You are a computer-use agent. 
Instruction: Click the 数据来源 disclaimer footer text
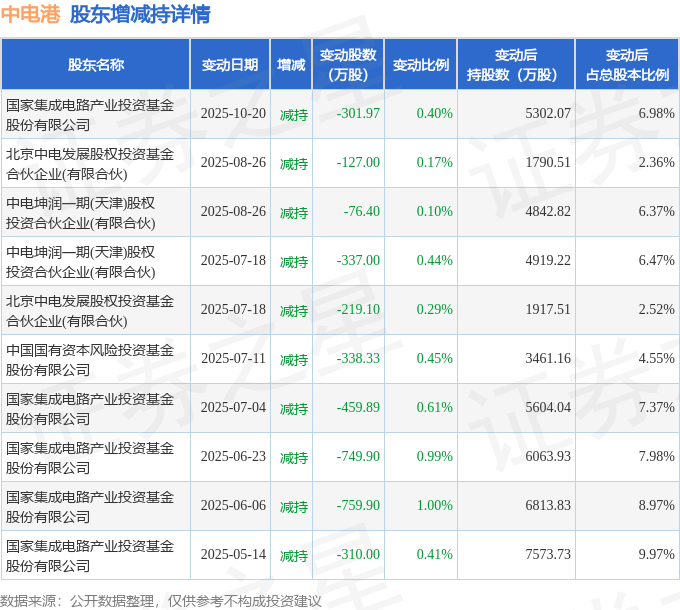[161, 601]
